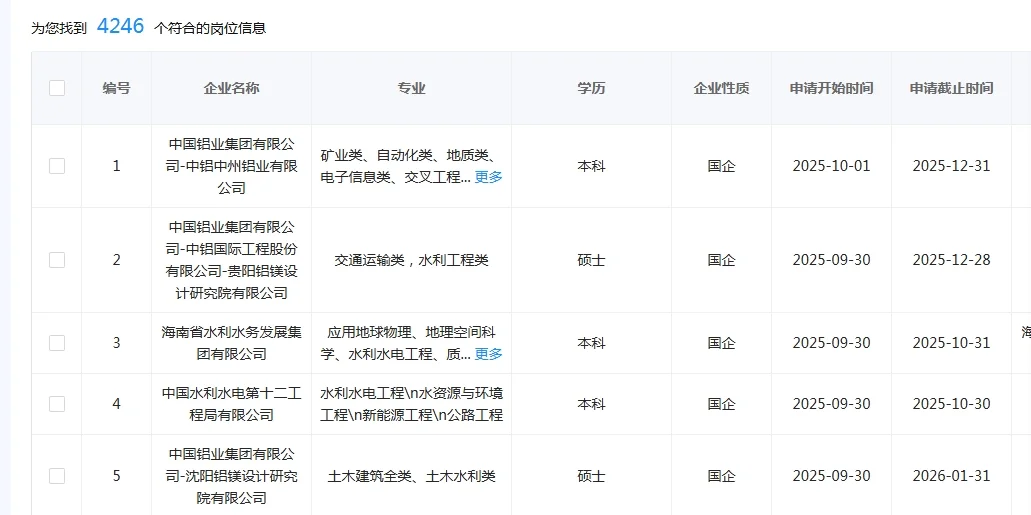Viewport: 1031px width, 515px height.
Task: Open company name ending 贵阳铝镁设计研究院有限公司
Action: 231,260
